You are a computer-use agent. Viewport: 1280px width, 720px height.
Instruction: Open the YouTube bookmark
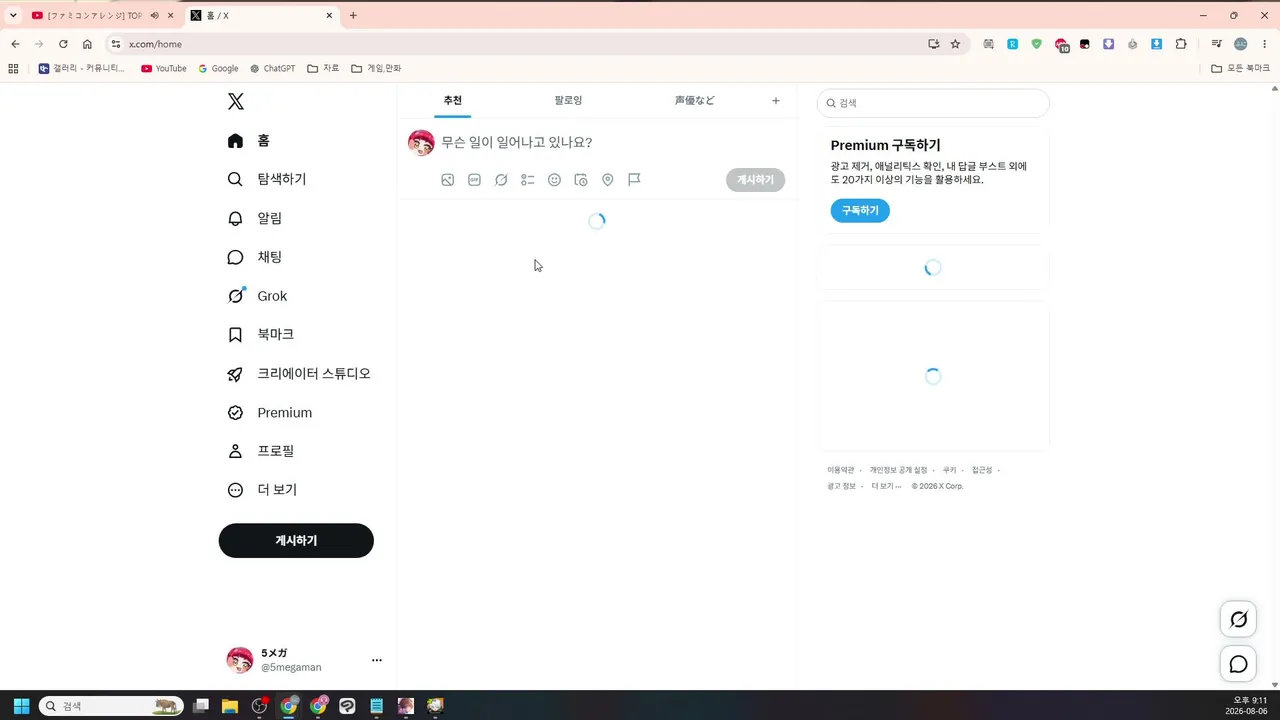pos(164,69)
